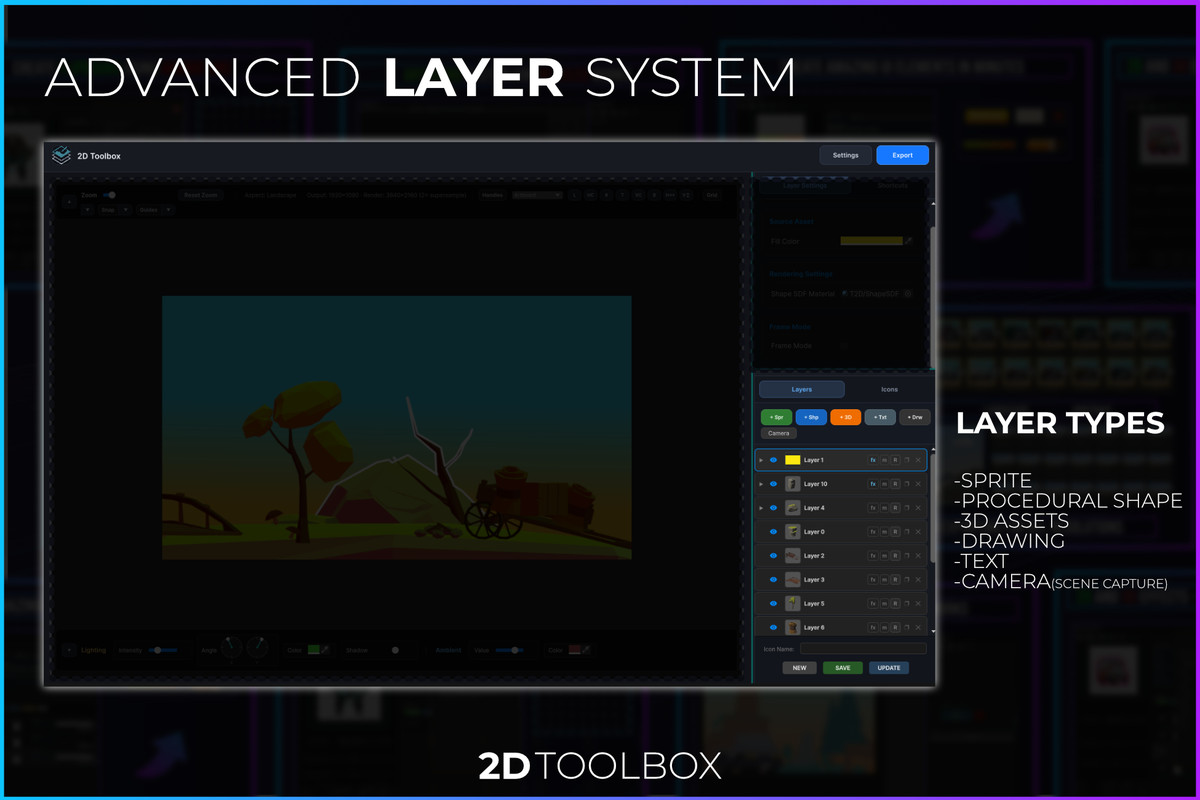Open the fx effects for Layer 4

873,508
